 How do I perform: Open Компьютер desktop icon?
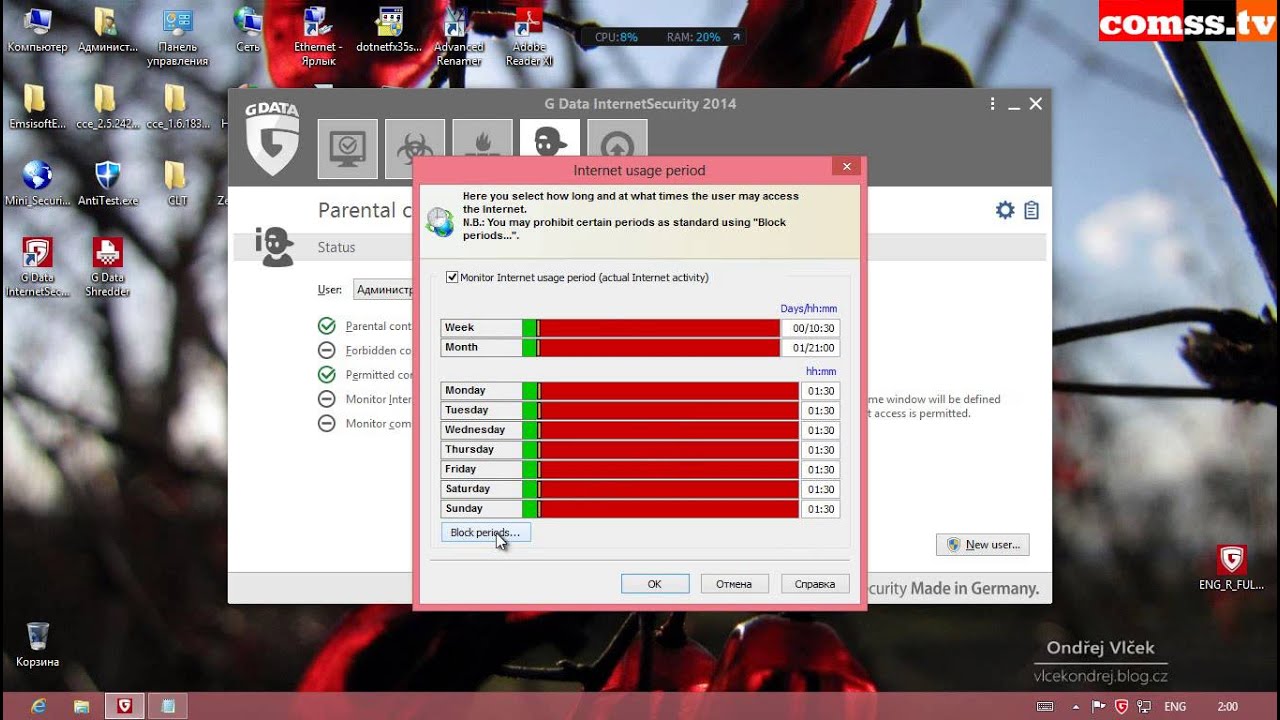click(x=37, y=30)
